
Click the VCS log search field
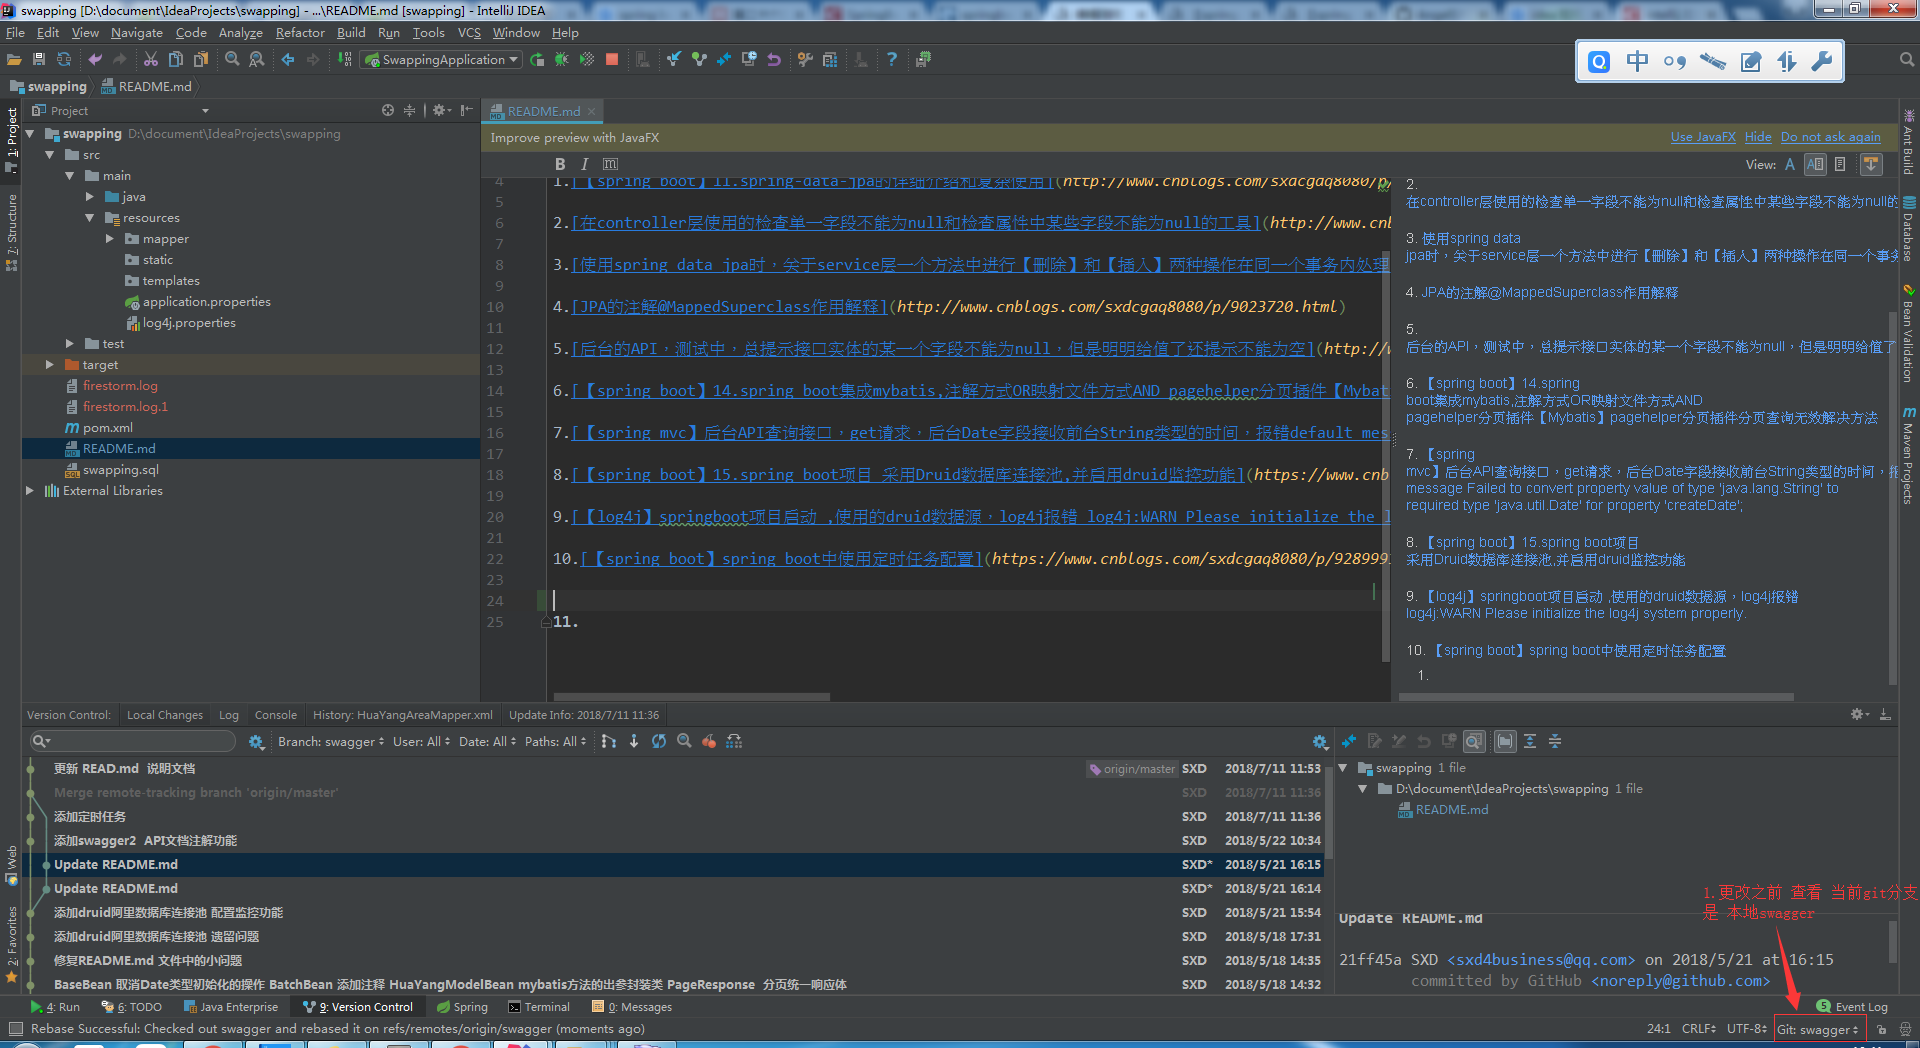(x=135, y=742)
